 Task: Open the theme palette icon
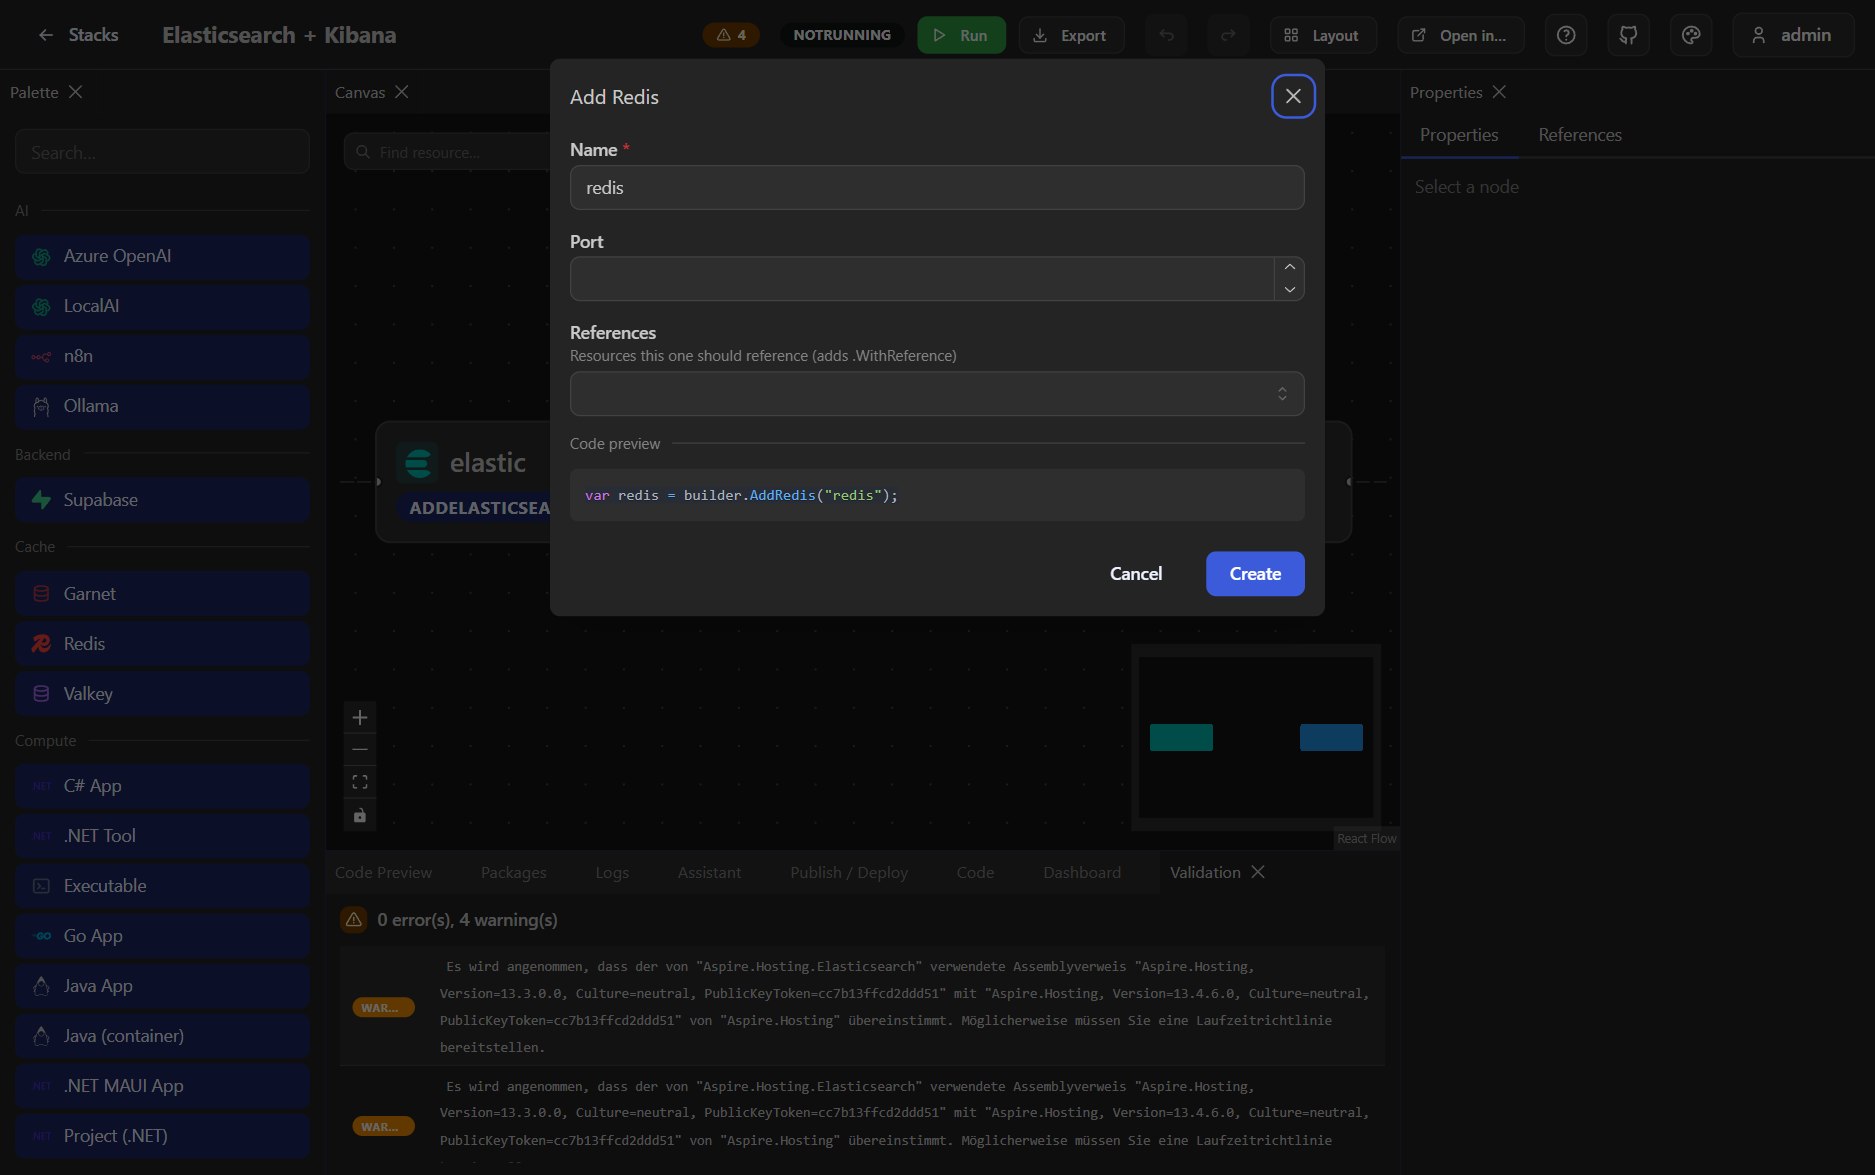[x=1691, y=35]
